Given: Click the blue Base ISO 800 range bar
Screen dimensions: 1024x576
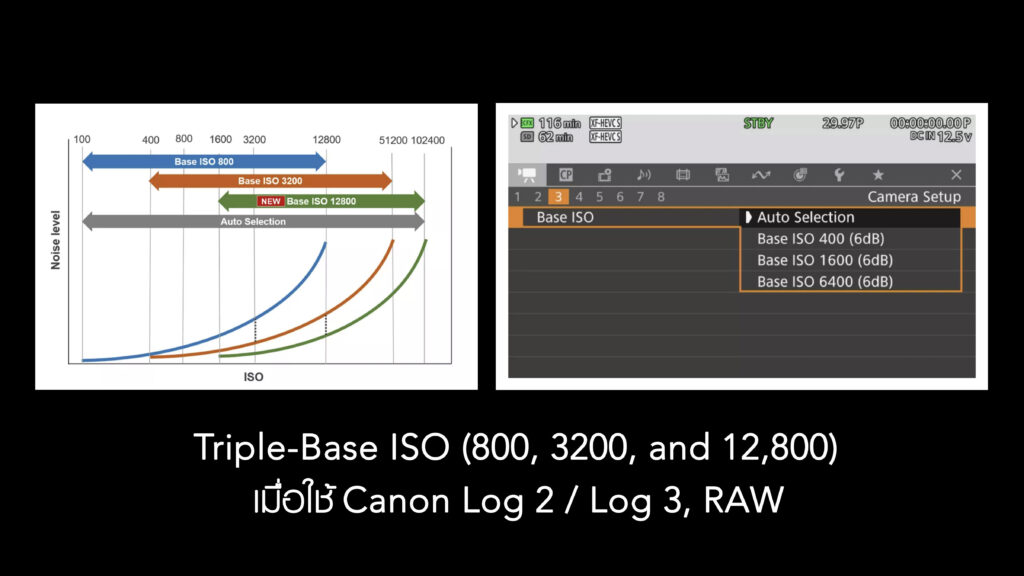Looking at the screenshot, I should (x=203, y=161).
